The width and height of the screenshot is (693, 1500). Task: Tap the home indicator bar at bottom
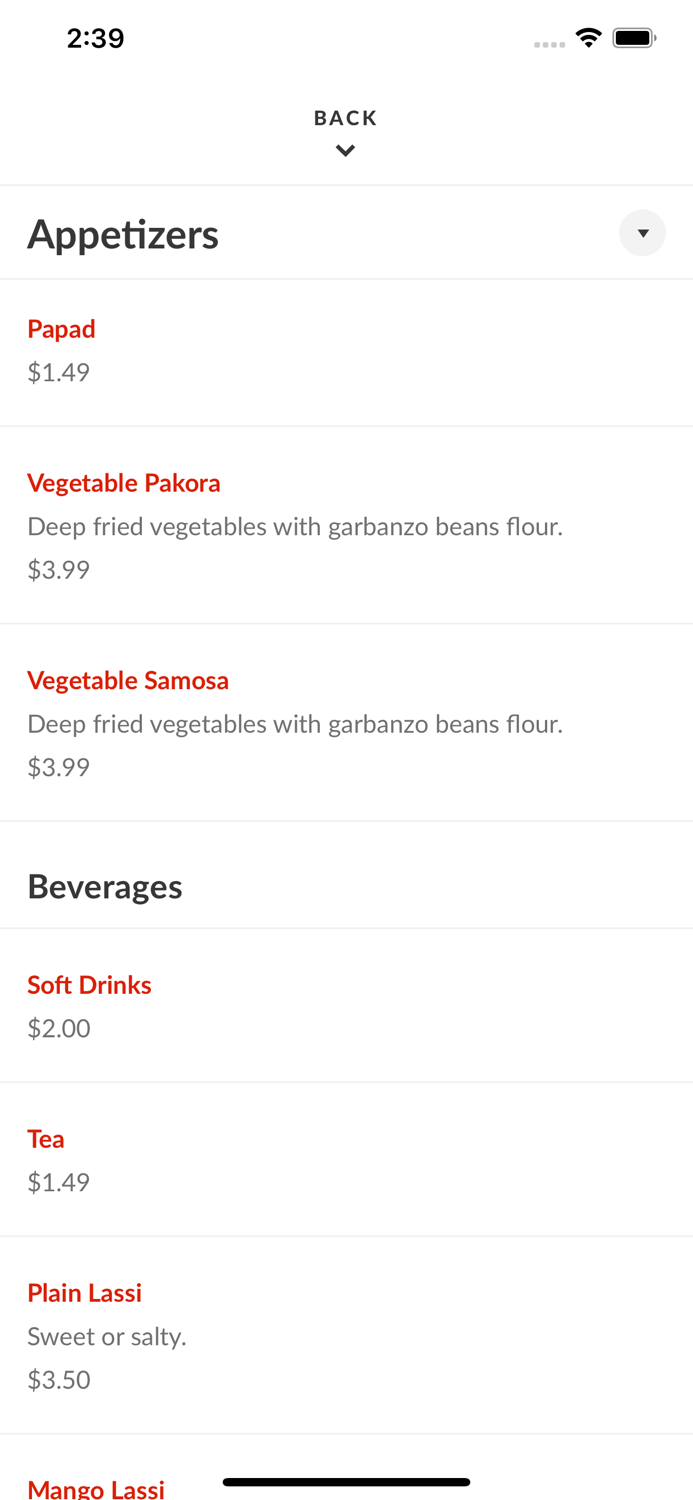coord(346,1482)
